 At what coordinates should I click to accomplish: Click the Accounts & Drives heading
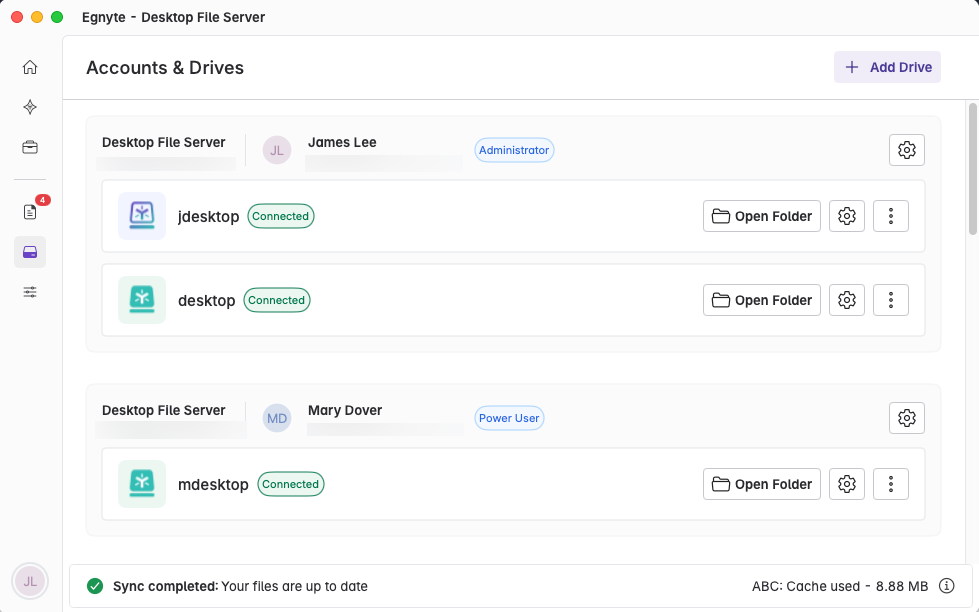tap(165, 67)
